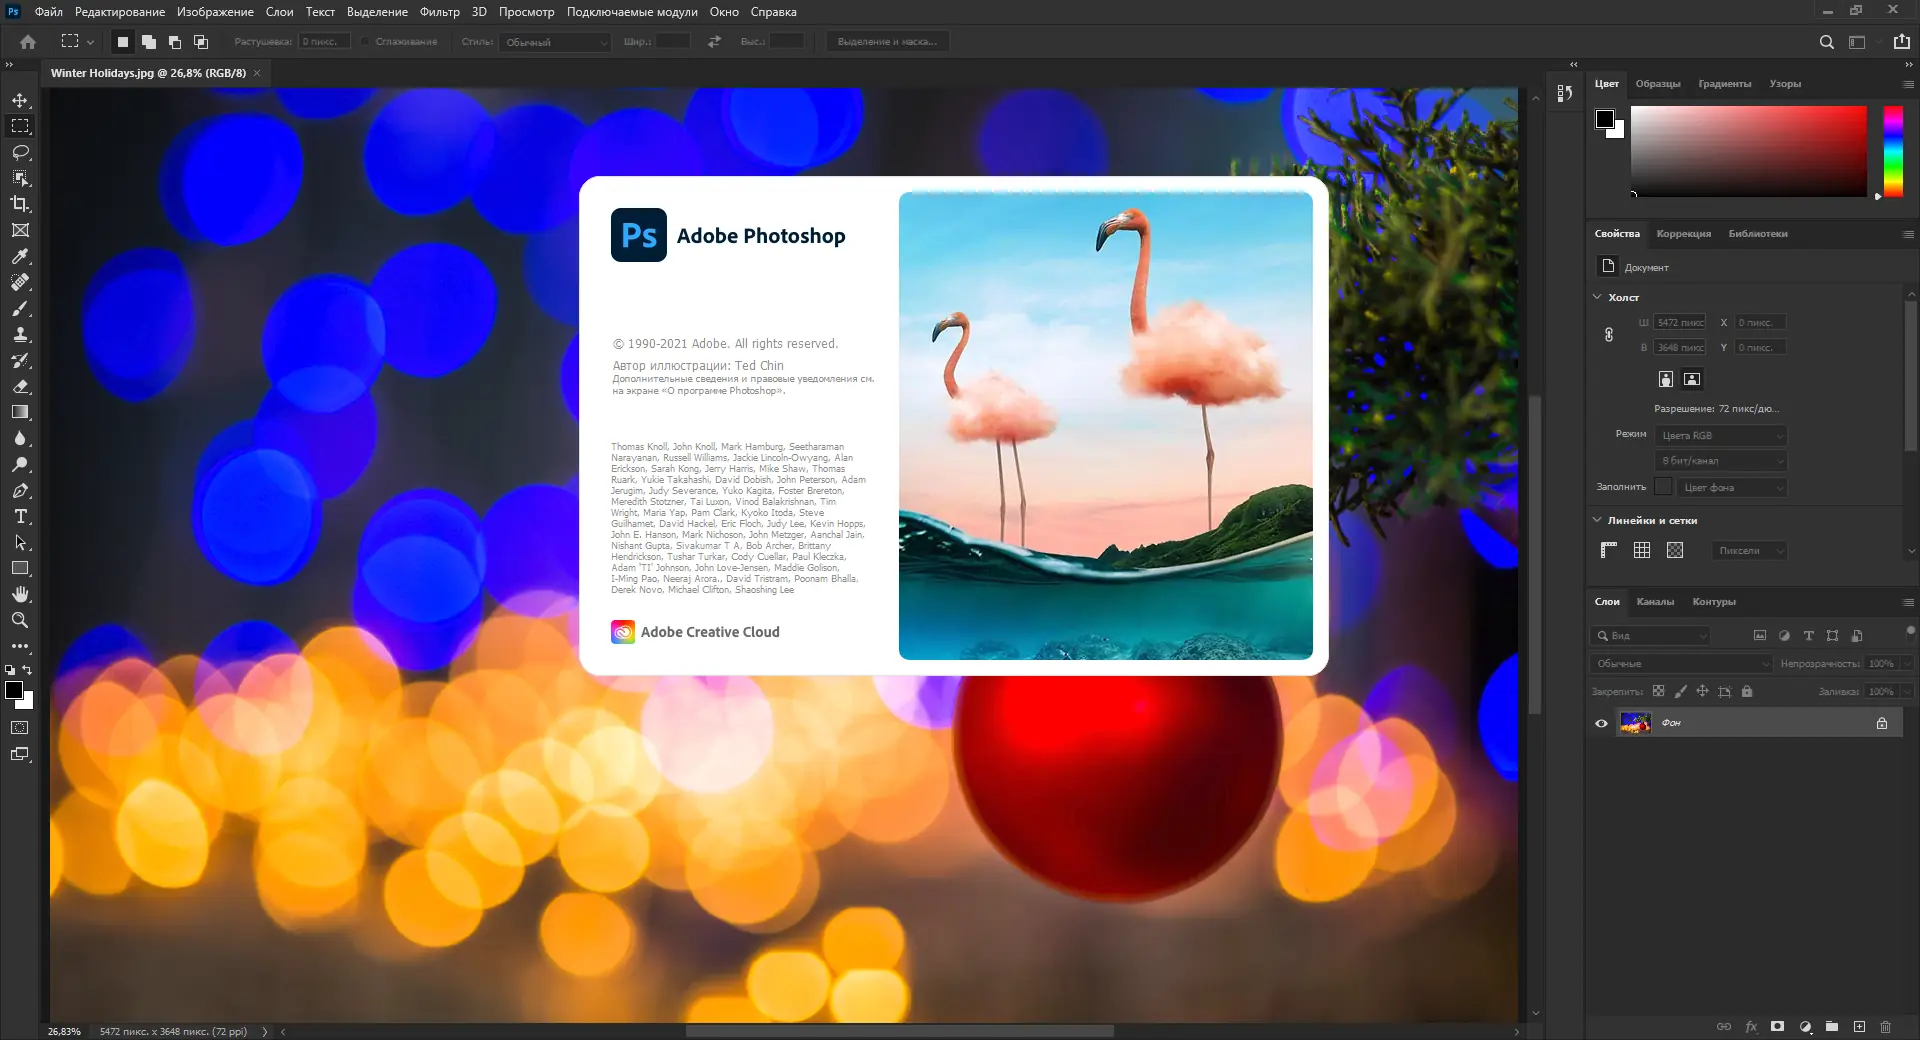Viewport: 1920px width, 1040px height.
Task: Hide the Фон layer visibility
Action: click(1602, 723)
